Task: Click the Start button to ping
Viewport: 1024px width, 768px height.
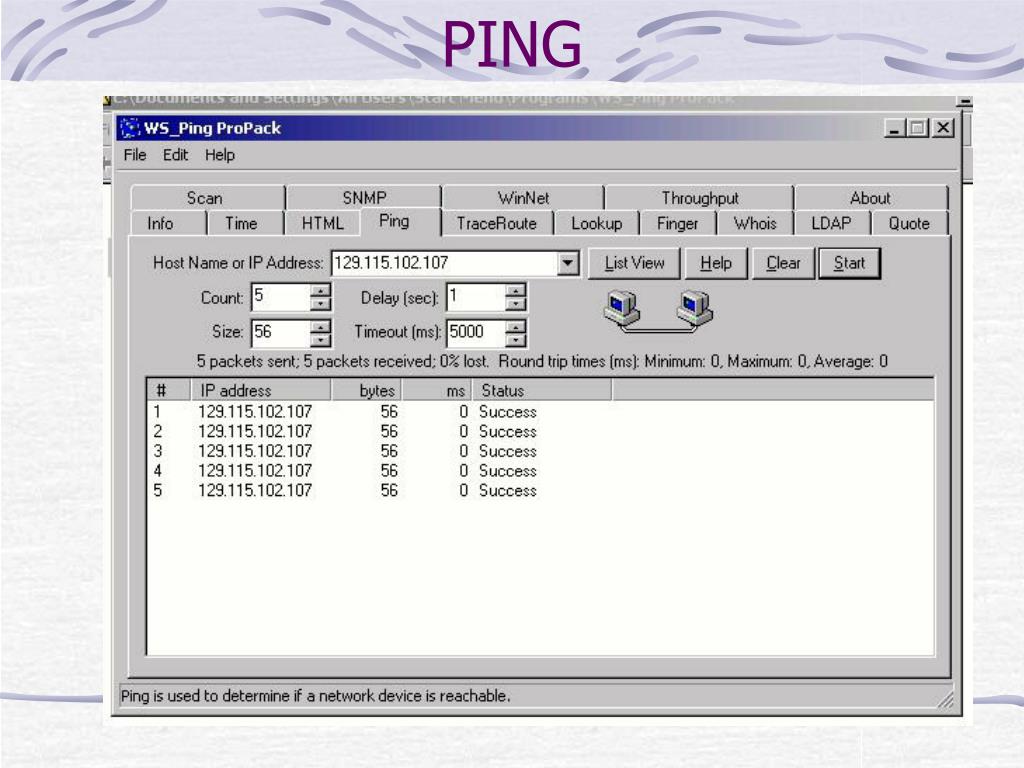Action: [x=849, y=263]
